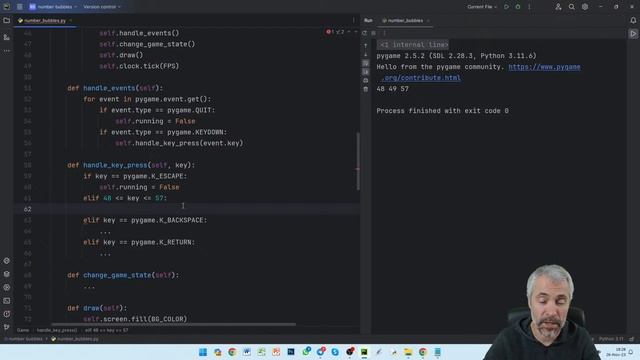The image size is (640, 360).
Task: Open editor tab options menu
Action: (353, 20)
